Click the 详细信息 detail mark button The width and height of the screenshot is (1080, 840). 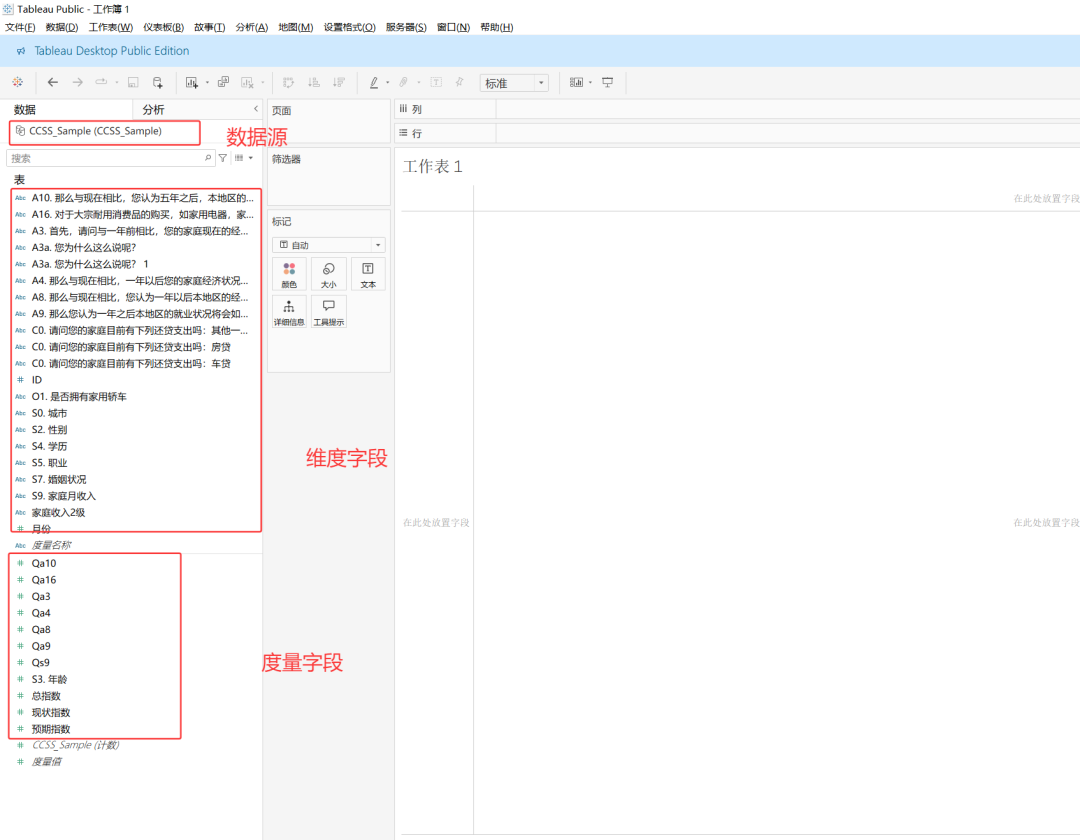pos(289,312)
